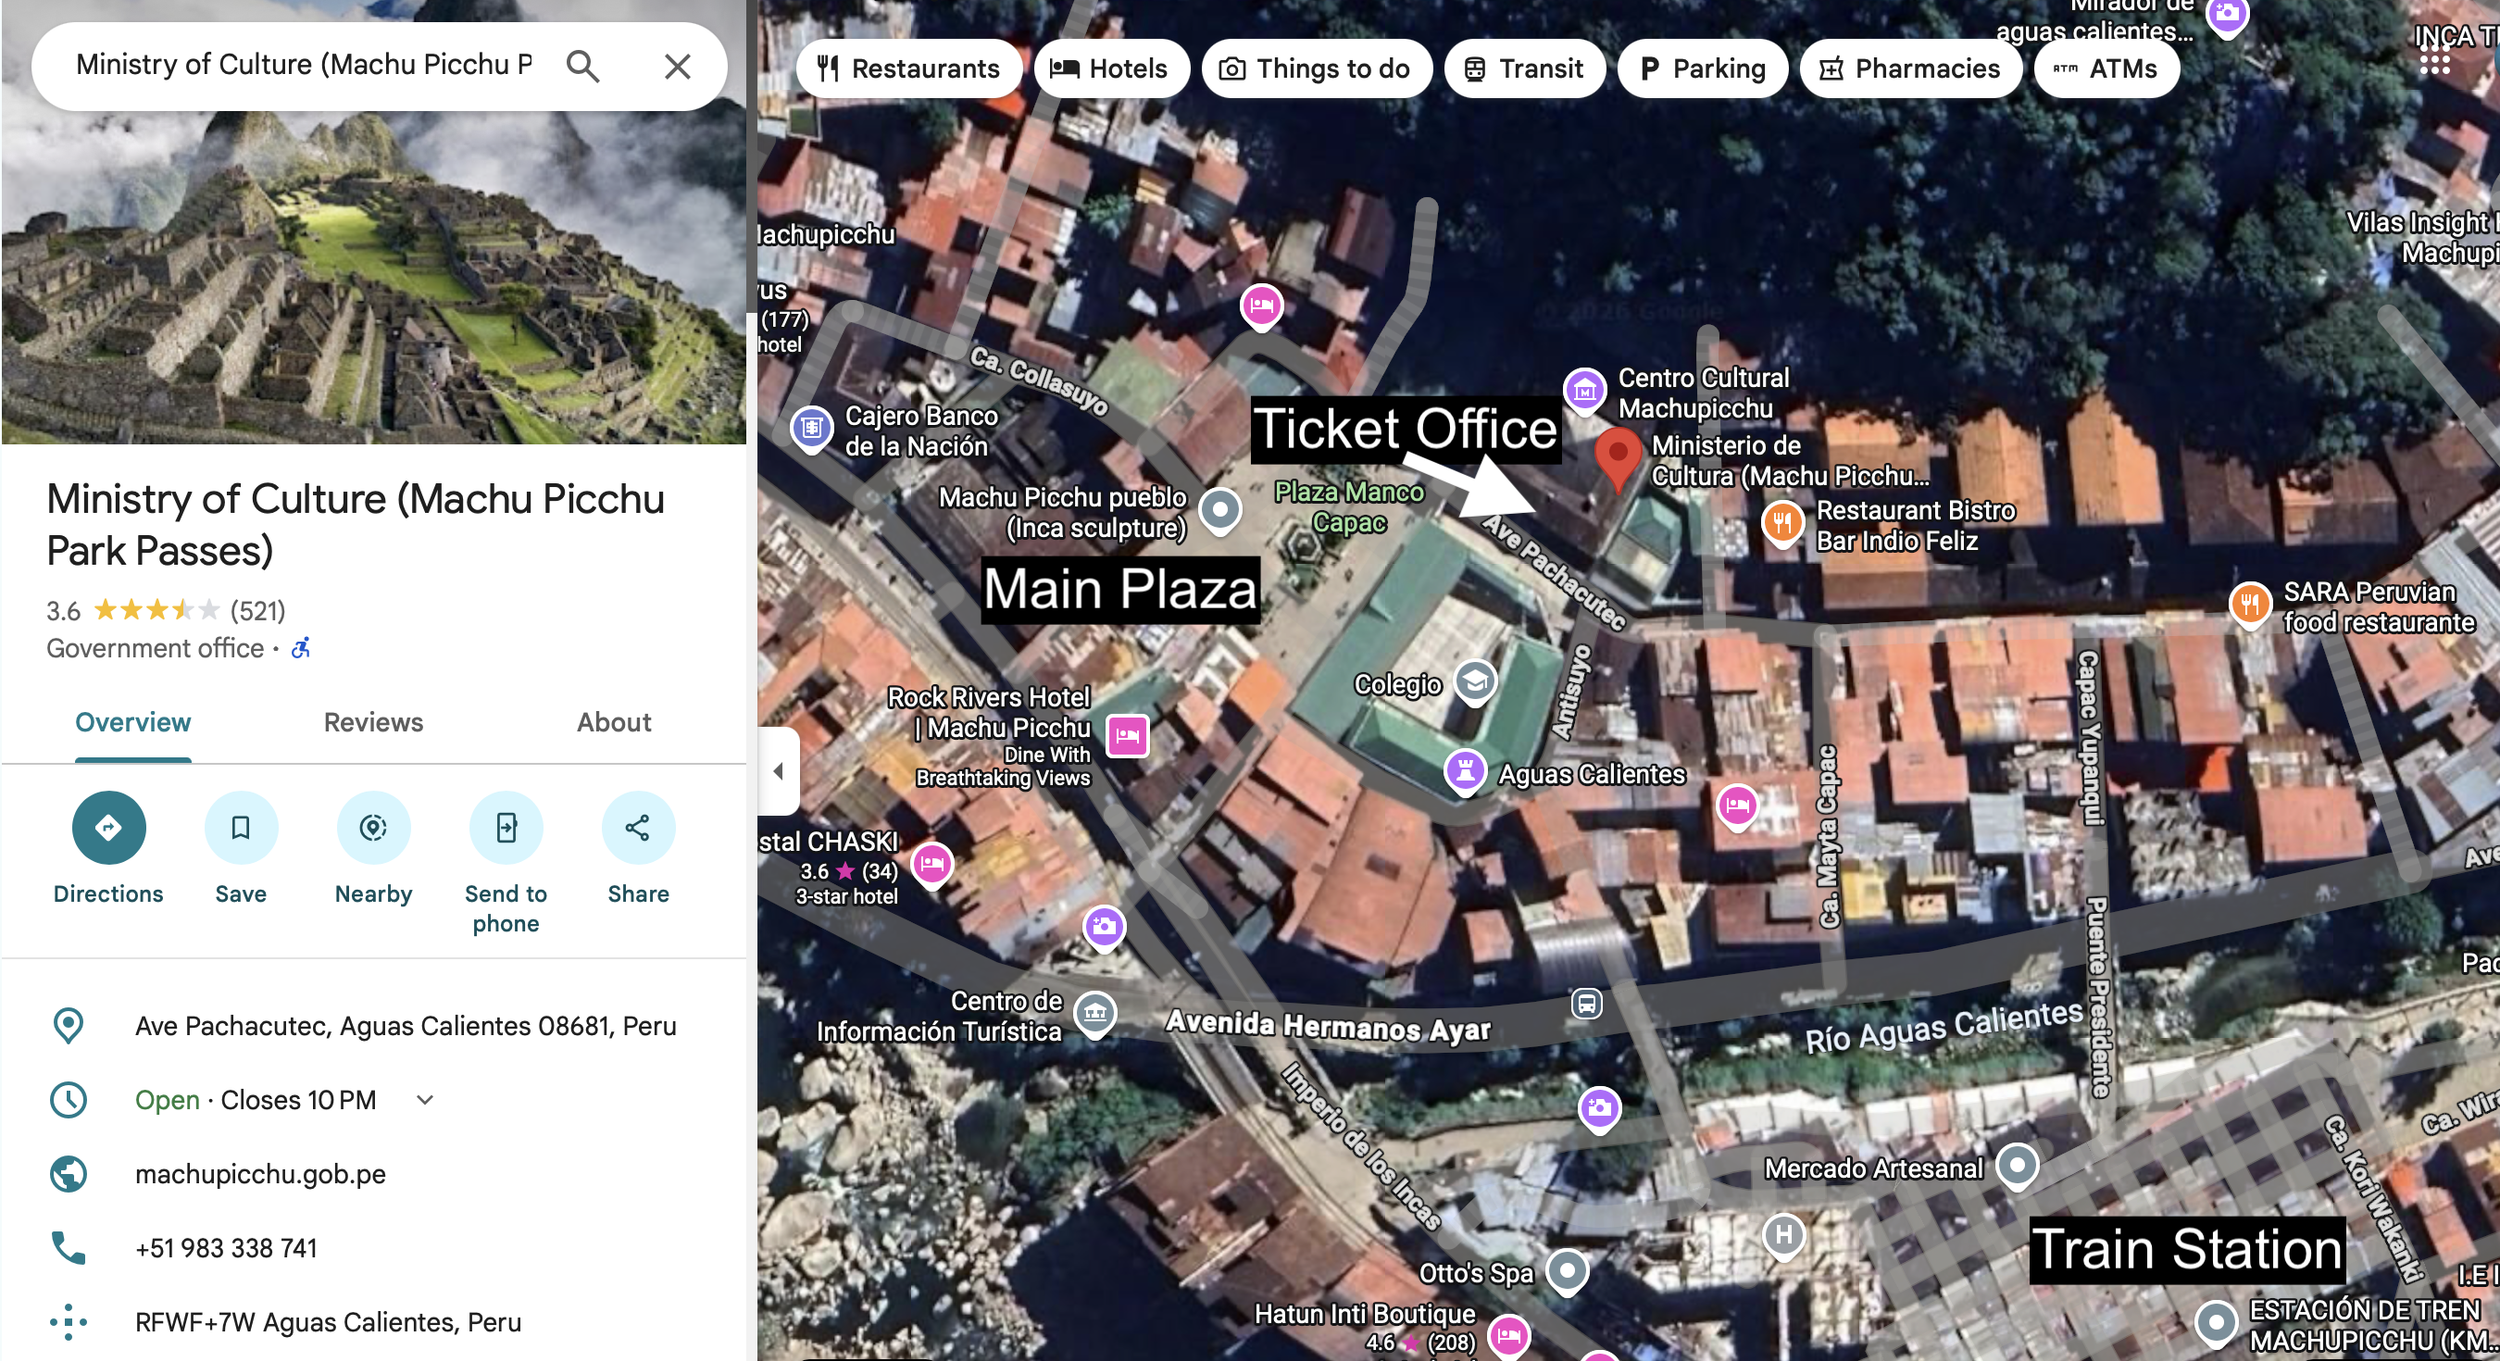Select the Things to do chip
The width and height of the screenshot is (2500, 1361).
(1316, 68)
